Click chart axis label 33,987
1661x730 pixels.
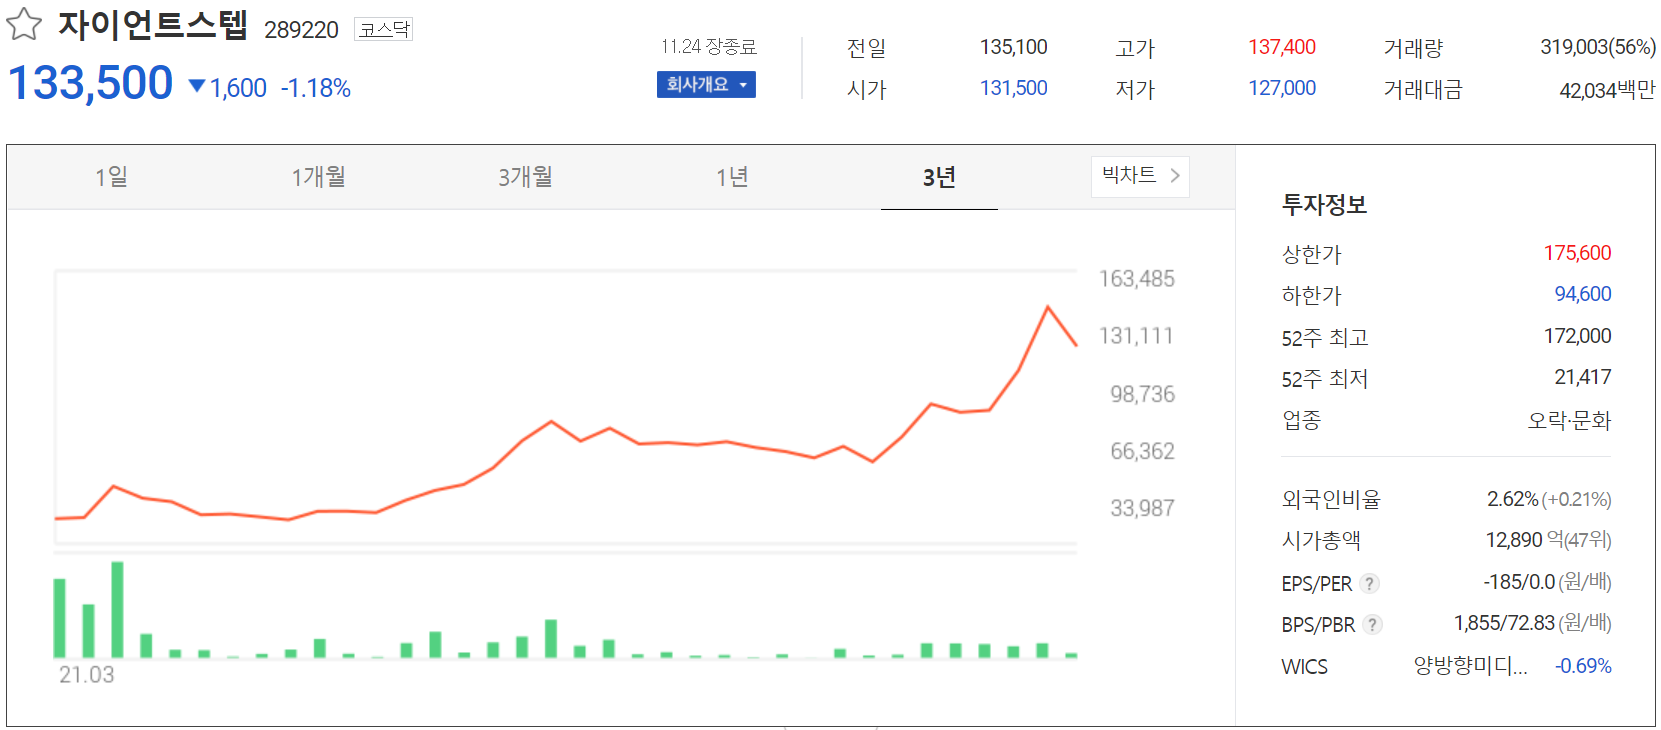(x=1142, y=508)
